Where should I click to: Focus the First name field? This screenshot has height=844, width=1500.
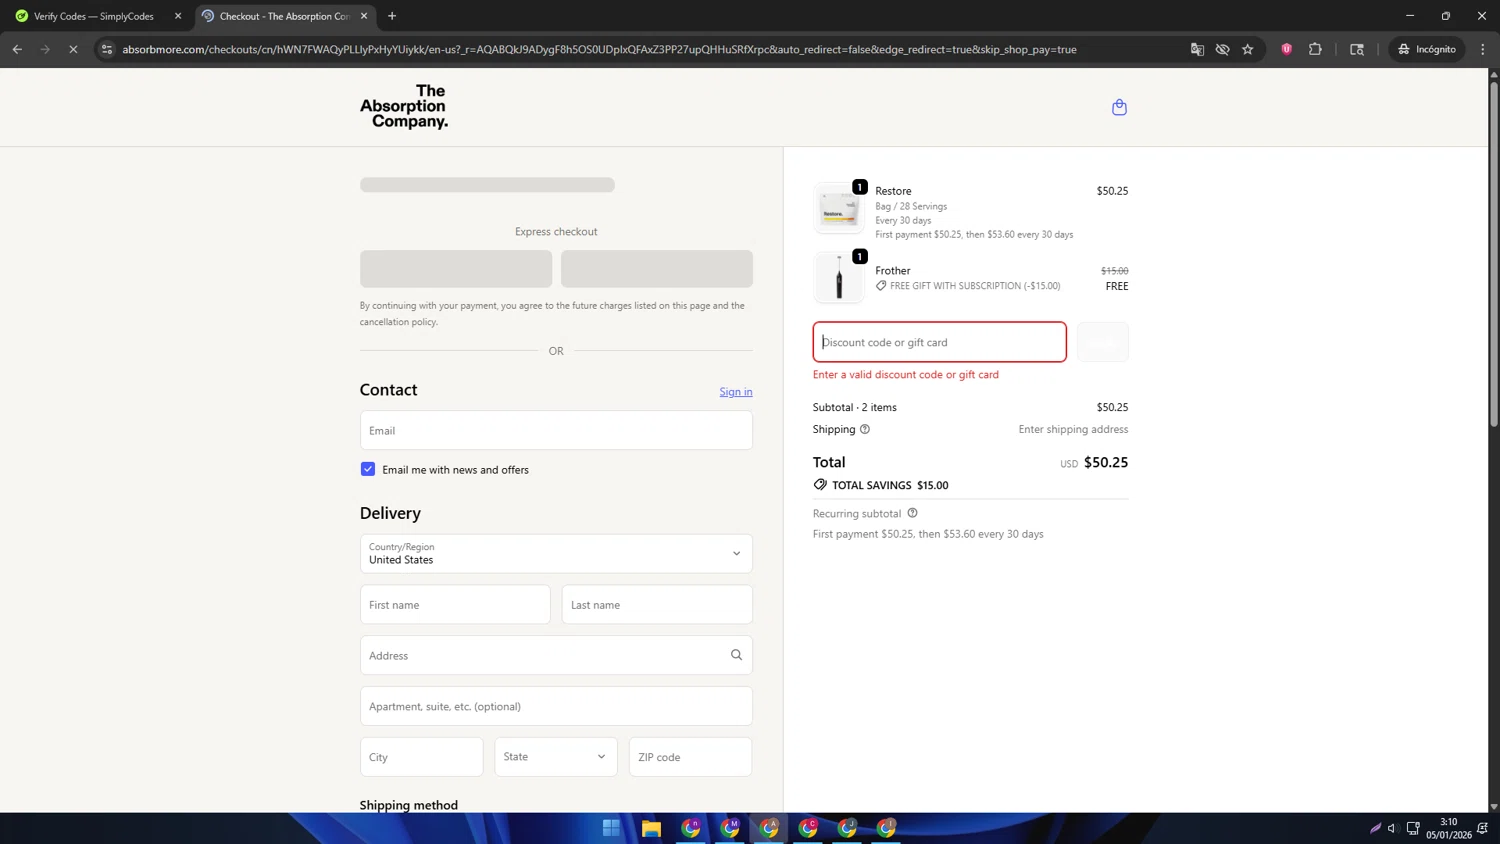455,605
